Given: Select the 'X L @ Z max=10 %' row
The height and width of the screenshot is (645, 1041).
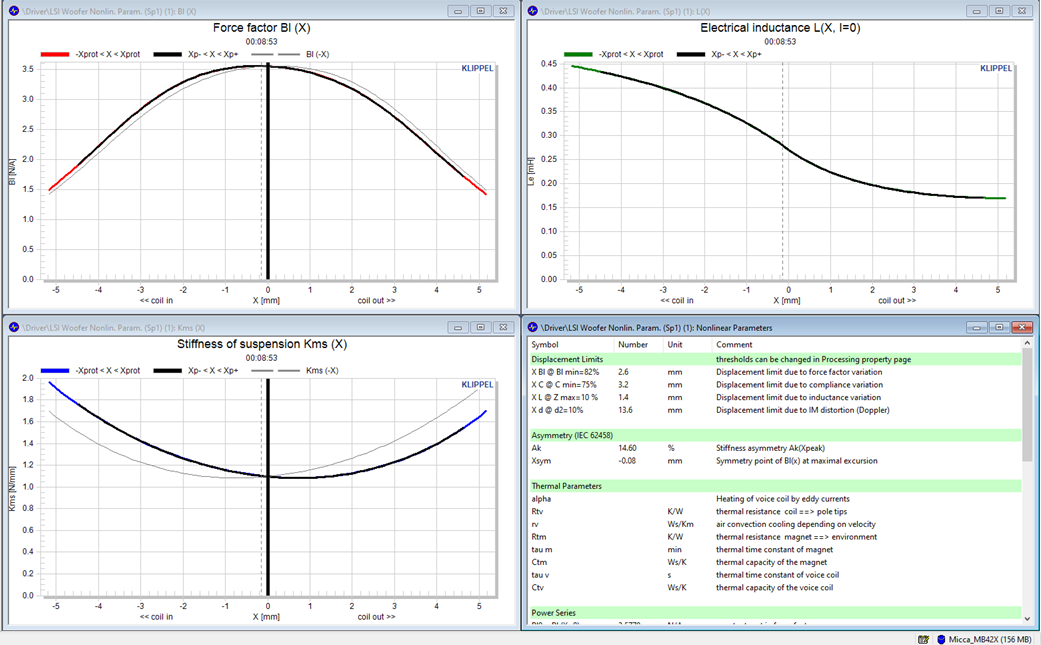Looking at the screenshot, I should click(x=775, y=397).
